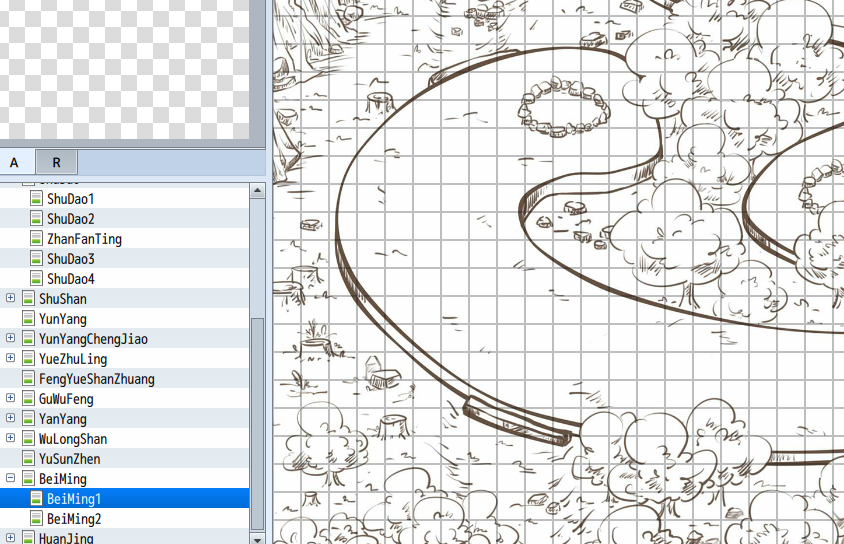Open the ShuDao4 map
The width and height of the screenshot is (844, 544).
[x=71, y=279]
